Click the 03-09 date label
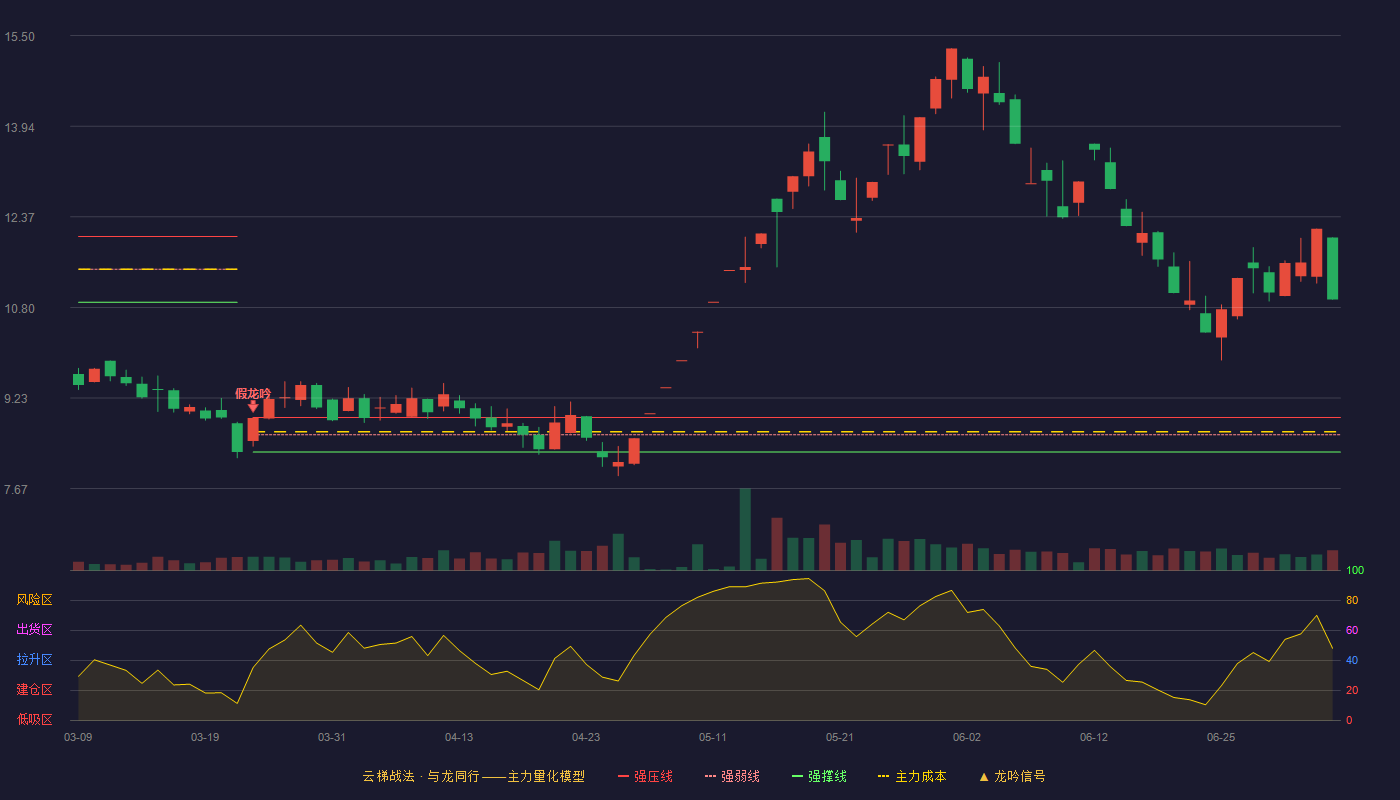Viewport: 1400px width, 800px height. pos(78,737)
